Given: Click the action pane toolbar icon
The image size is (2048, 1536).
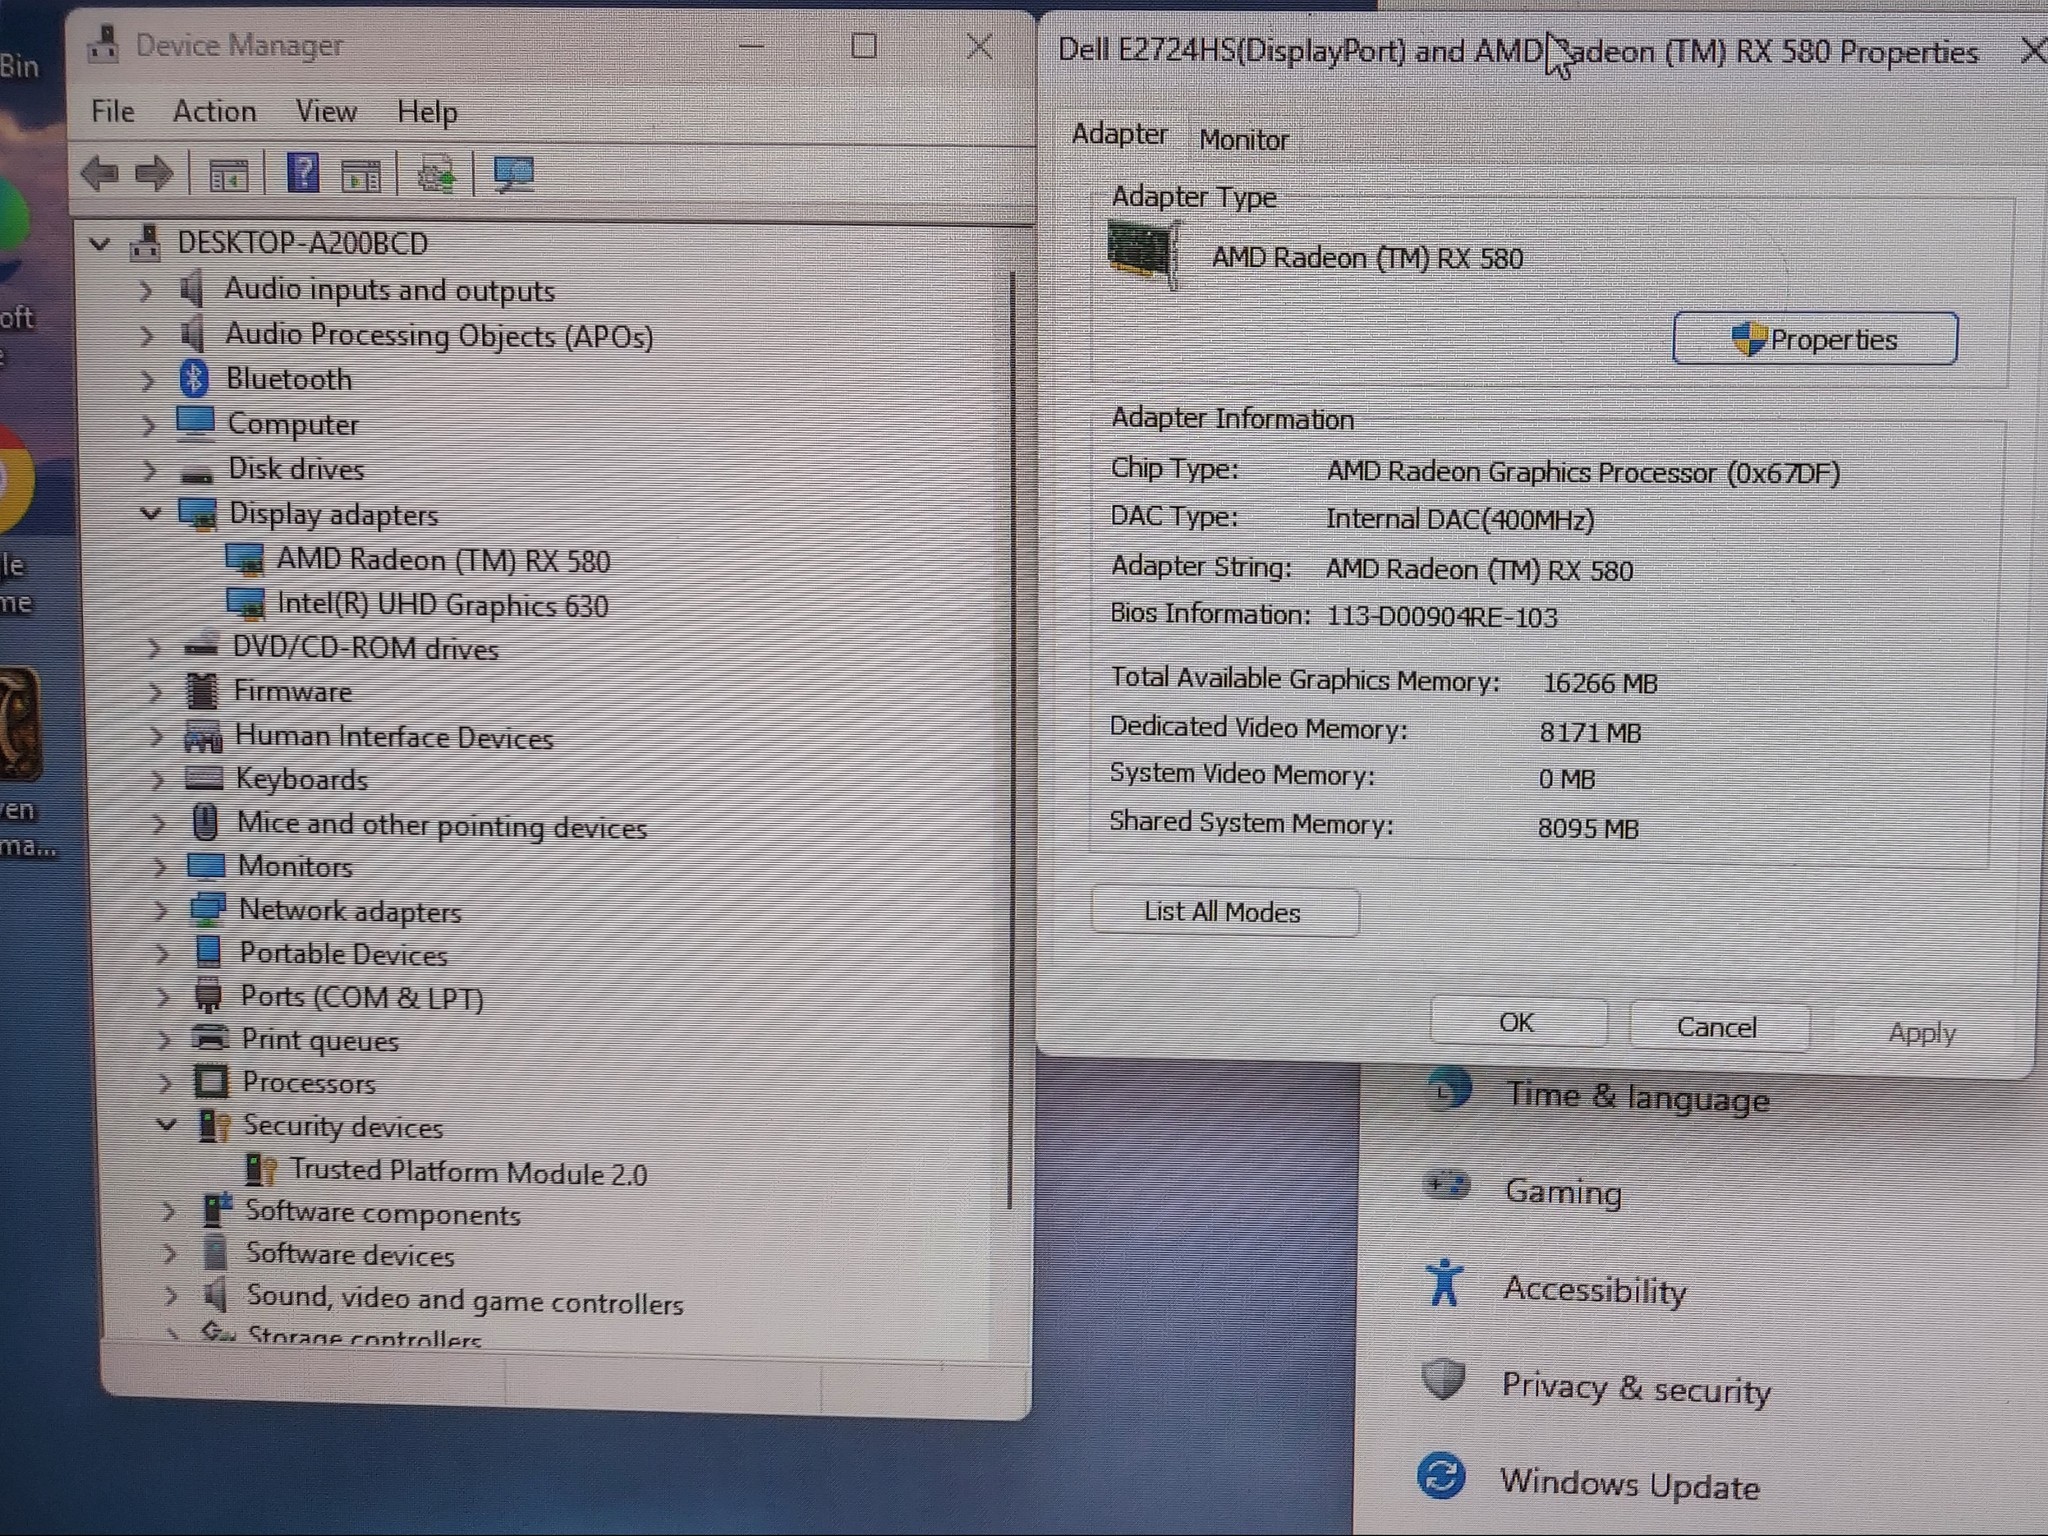Looking at the screenshot, I should [361, 176].
